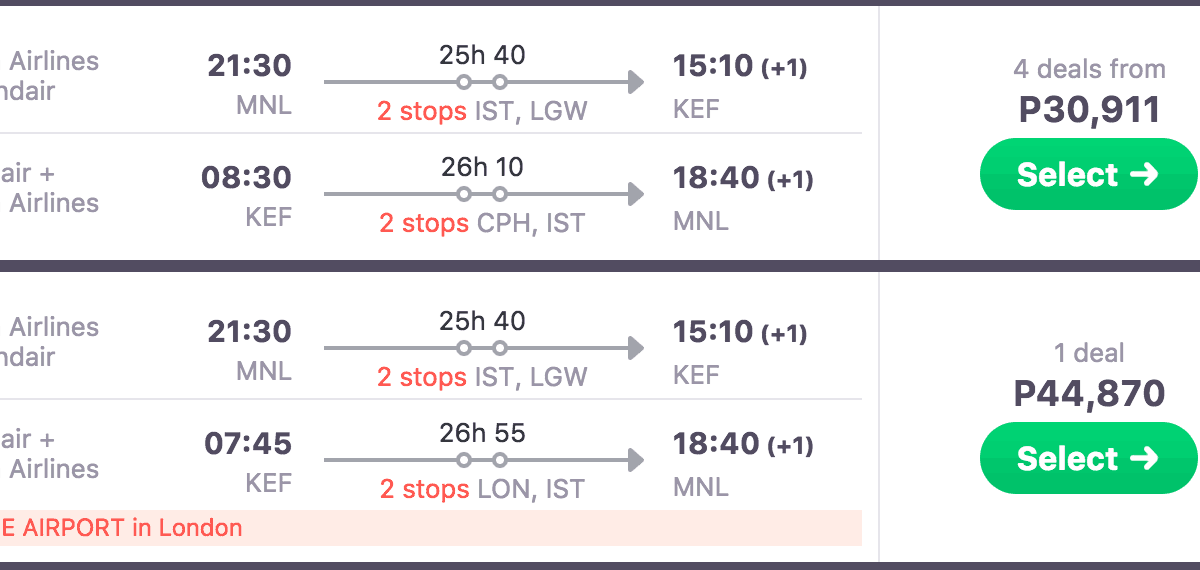Screen dimensions: 1200x570
Task: Select the P44,870 price
Action: [x=1089, y=393]
